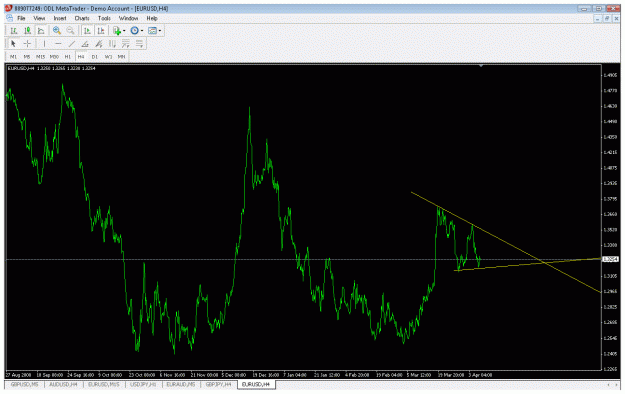Switch to the EURAUD,M5 chart tab
This screenshot has width=625, height=394.
pos(181,384)
